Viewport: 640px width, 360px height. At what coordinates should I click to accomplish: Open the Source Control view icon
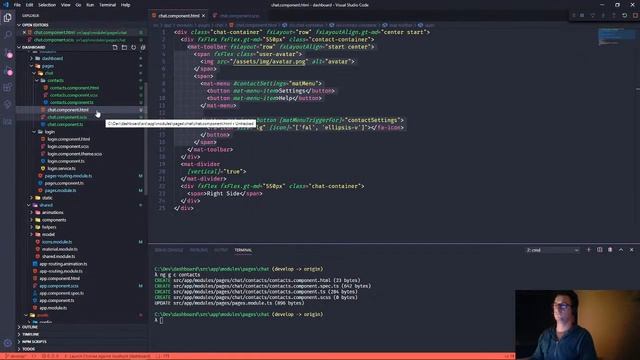(x=7, y=53)
